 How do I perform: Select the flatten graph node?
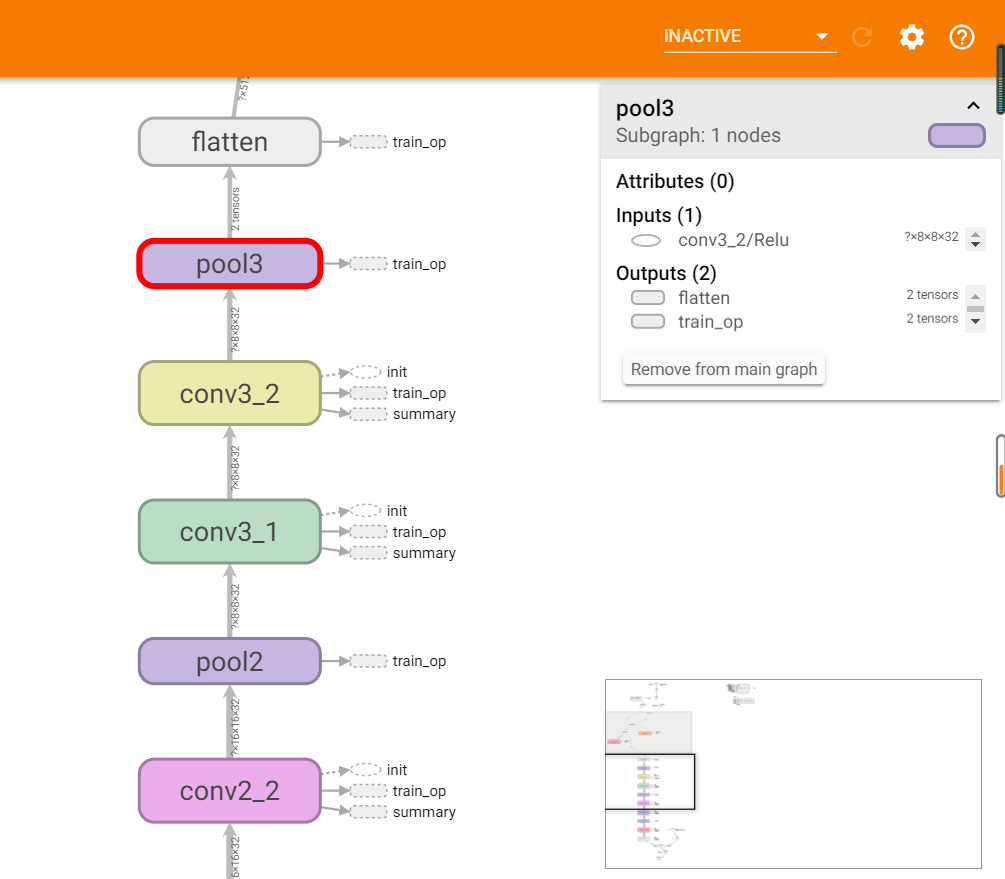point(229,142)
